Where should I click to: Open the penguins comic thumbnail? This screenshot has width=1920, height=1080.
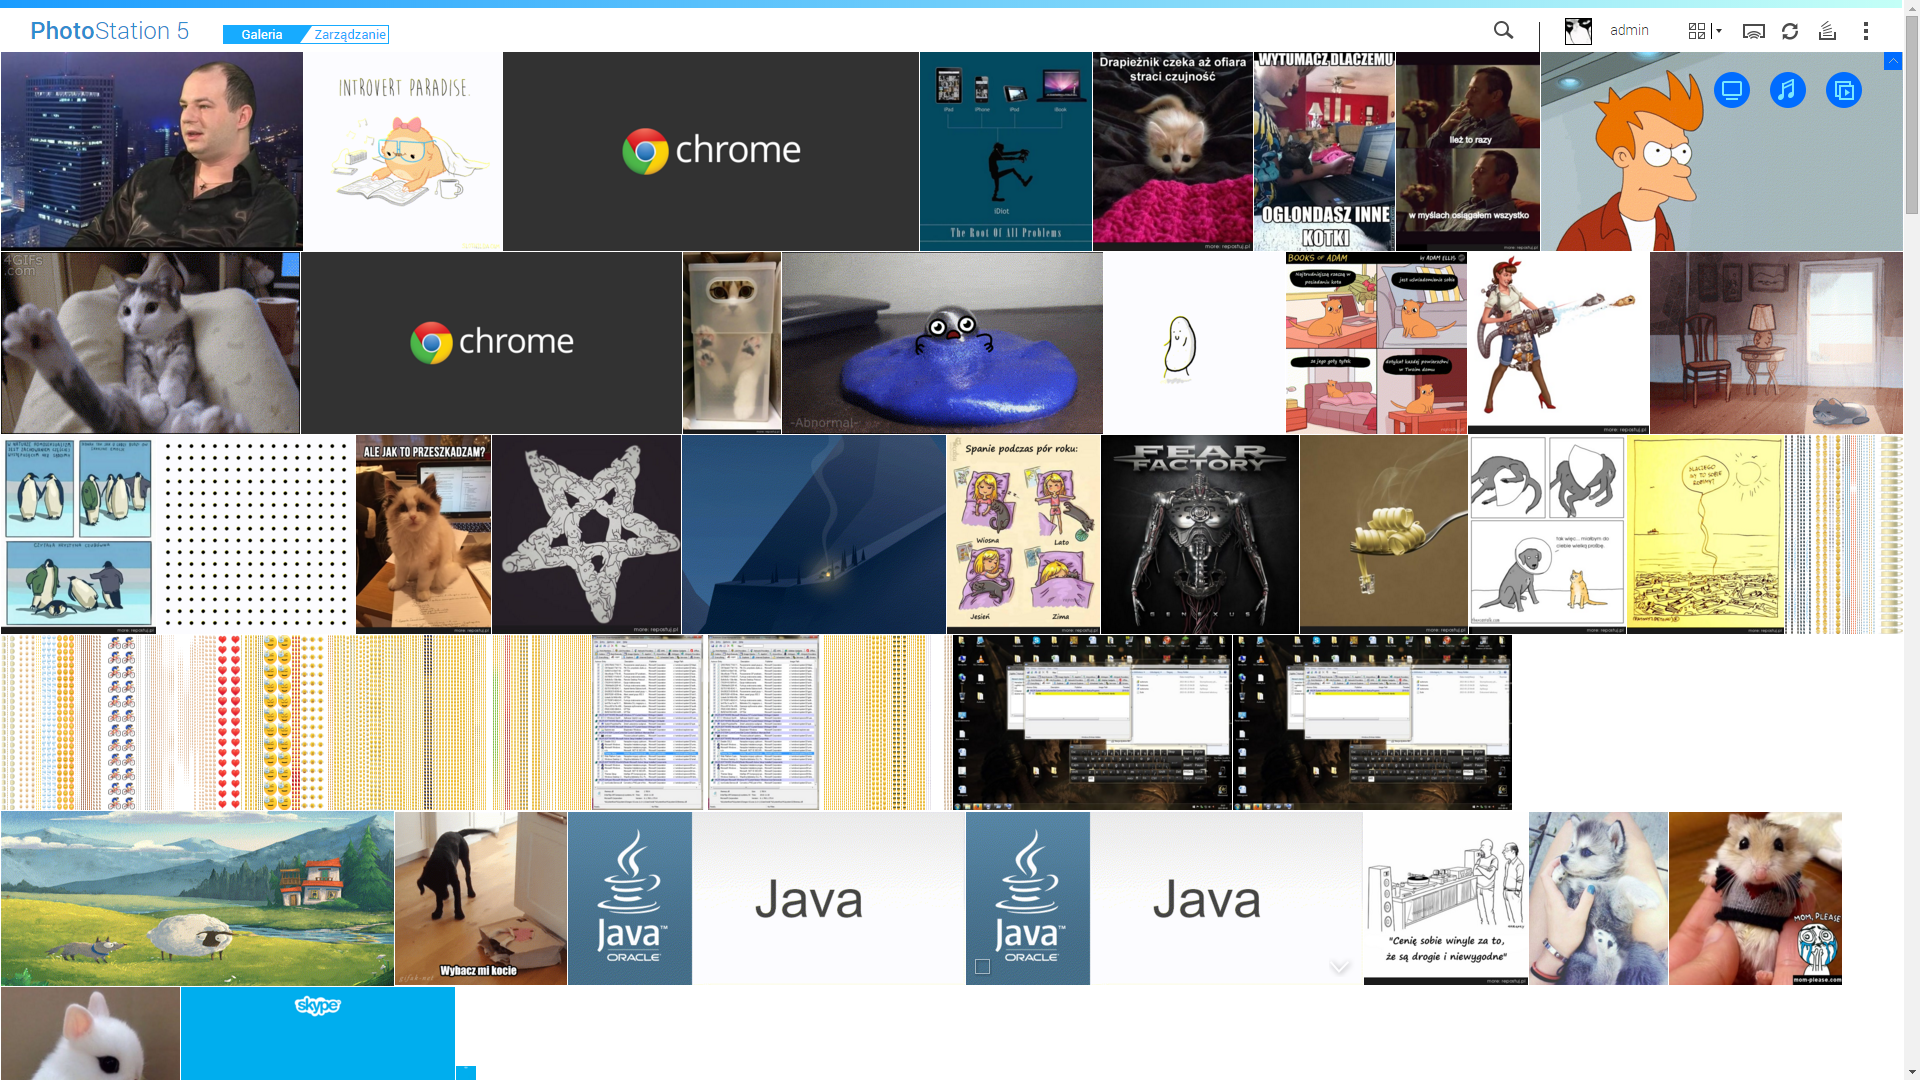[x=78, y=534]
